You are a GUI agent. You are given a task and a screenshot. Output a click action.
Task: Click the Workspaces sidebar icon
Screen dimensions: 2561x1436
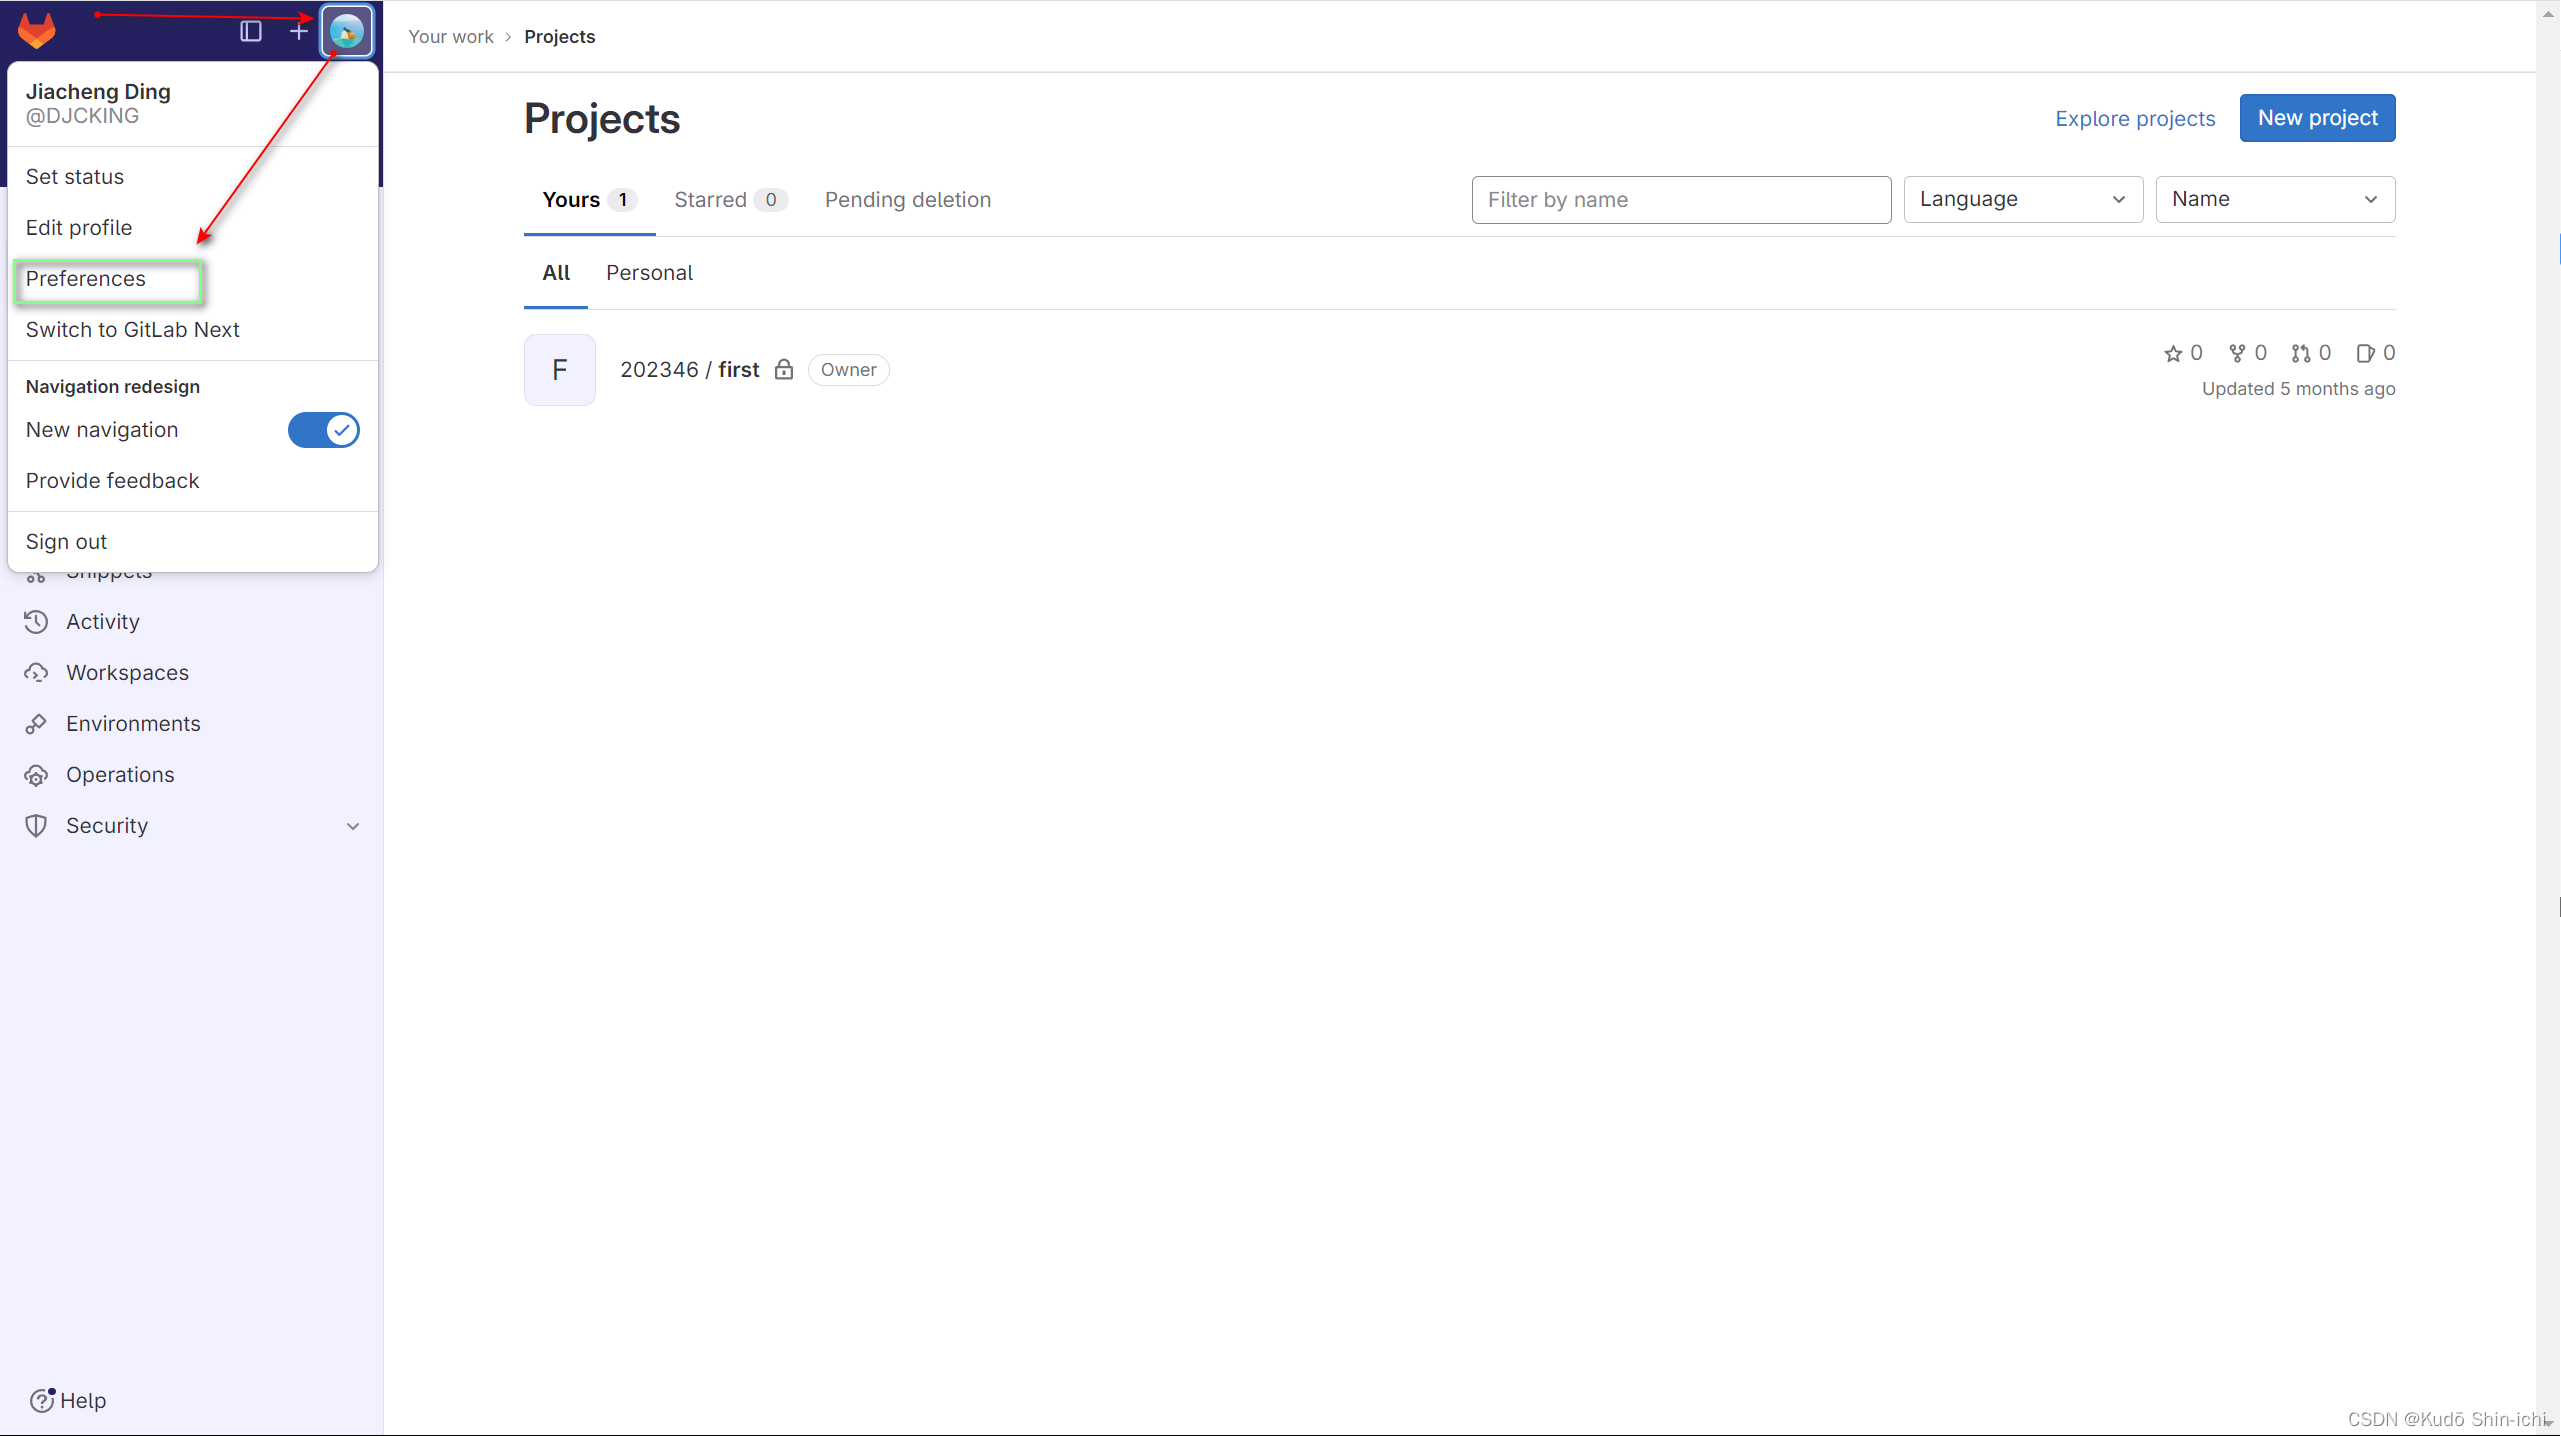point(37,670)
